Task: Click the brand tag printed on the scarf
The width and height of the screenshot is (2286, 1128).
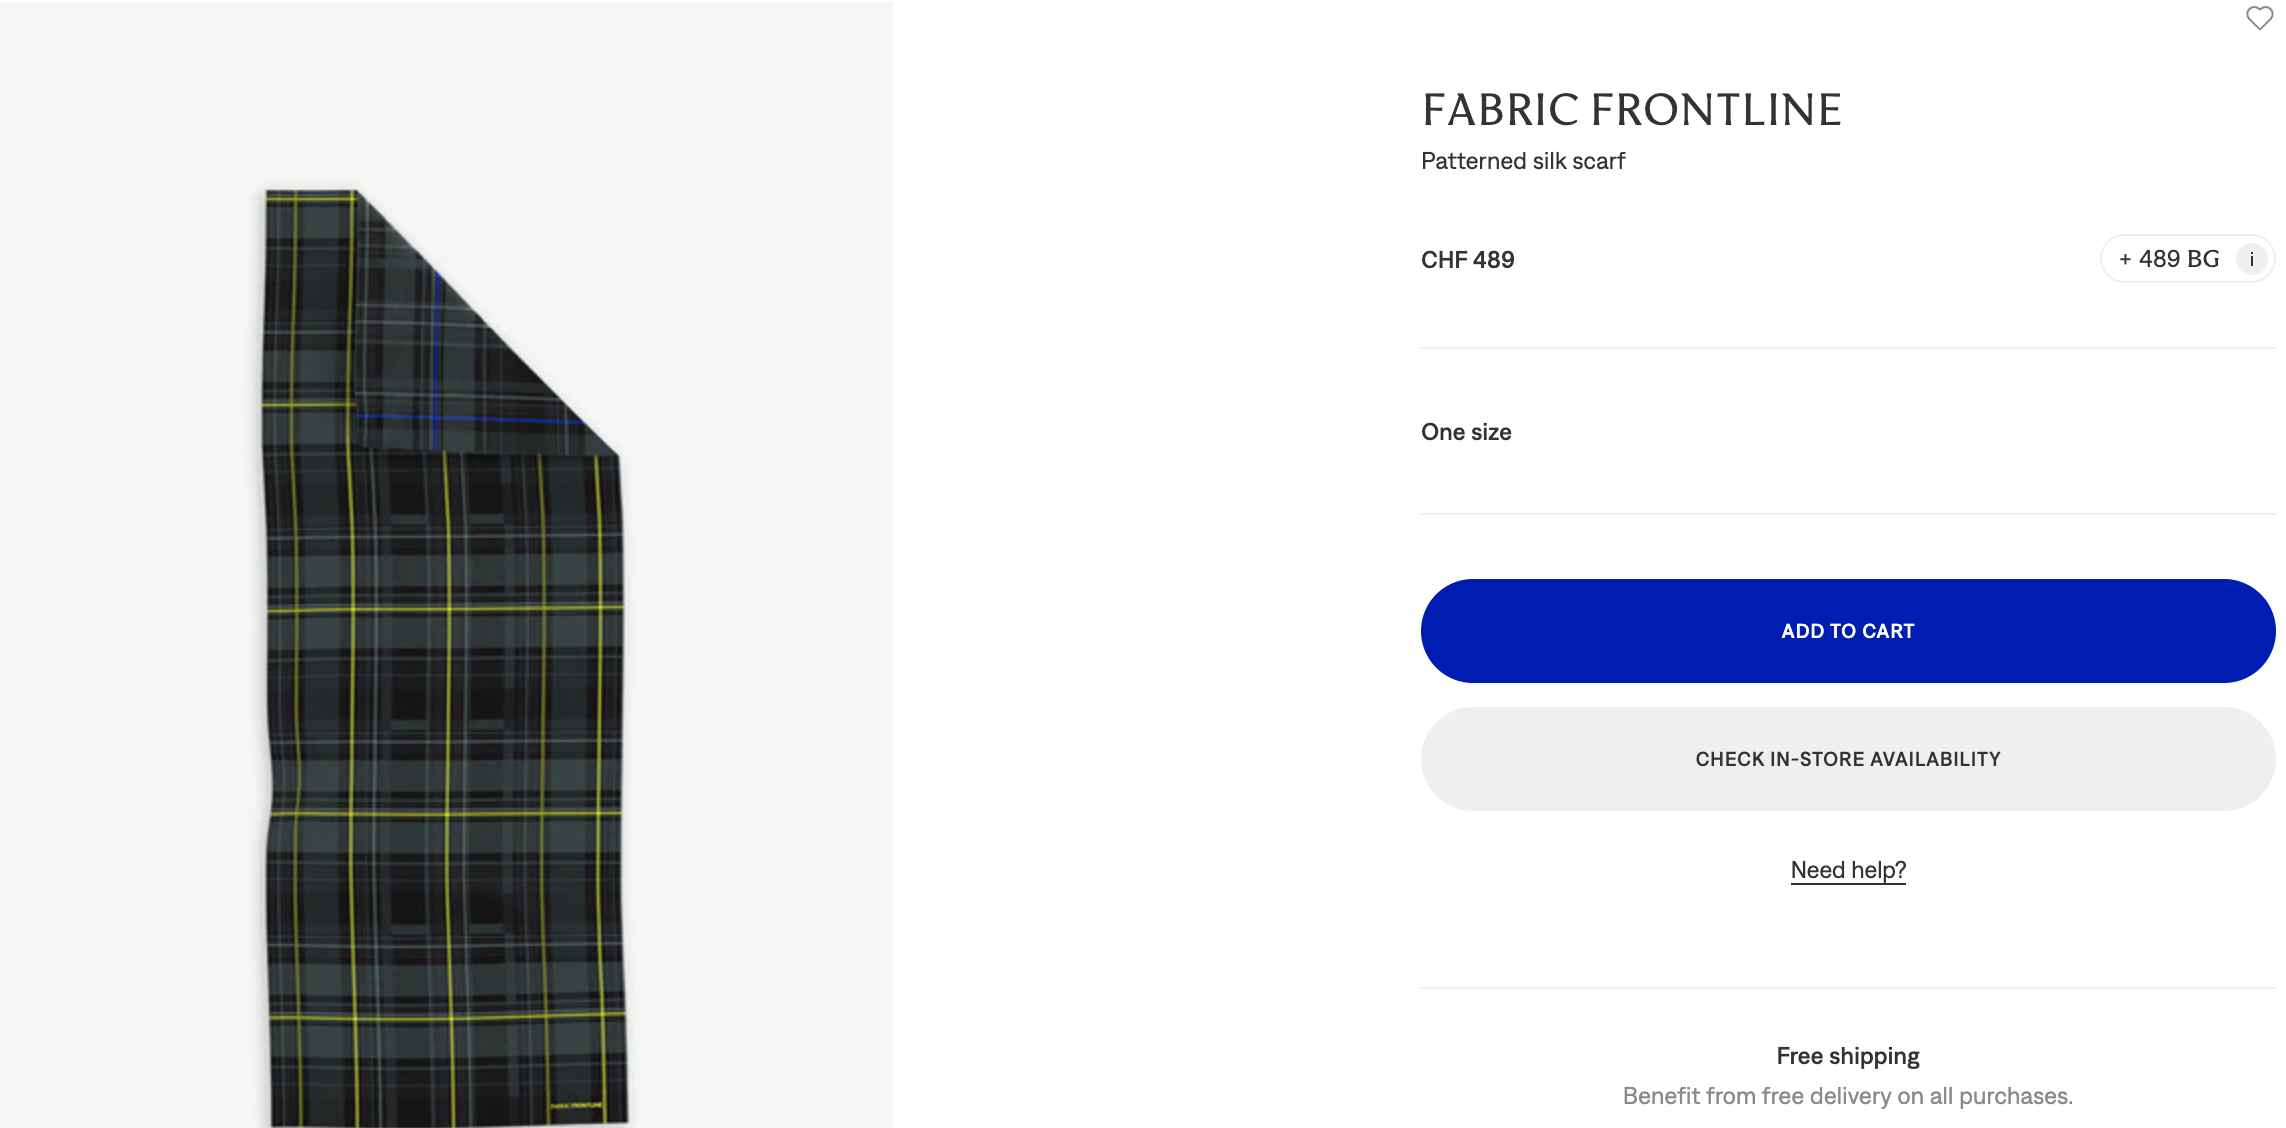Action: pyautogui.click(x=577, y=1105)
